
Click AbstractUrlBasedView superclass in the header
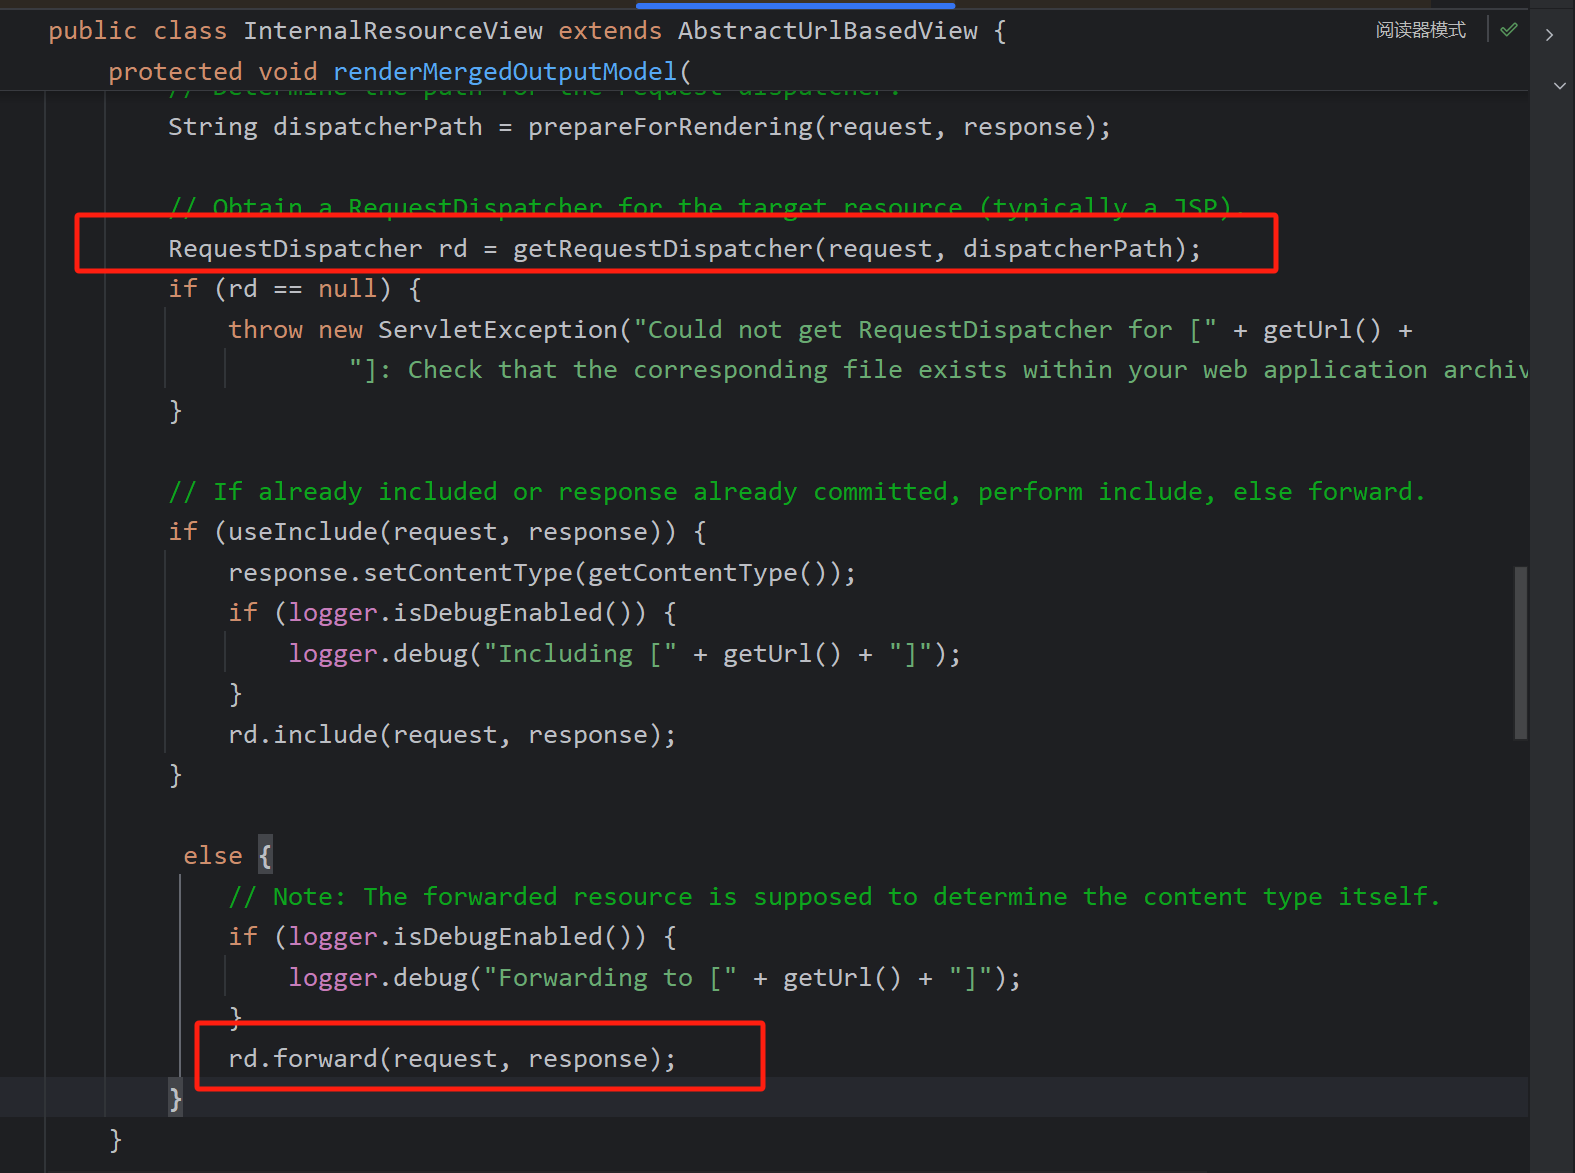[x=828, y=31]
